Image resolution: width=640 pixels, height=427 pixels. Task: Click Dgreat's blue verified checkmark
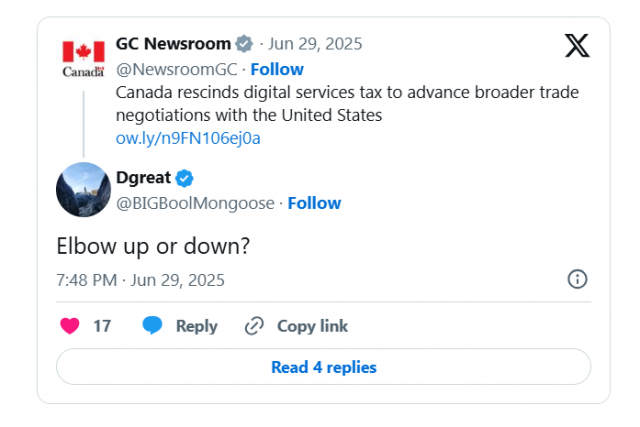tap(184, 178)
